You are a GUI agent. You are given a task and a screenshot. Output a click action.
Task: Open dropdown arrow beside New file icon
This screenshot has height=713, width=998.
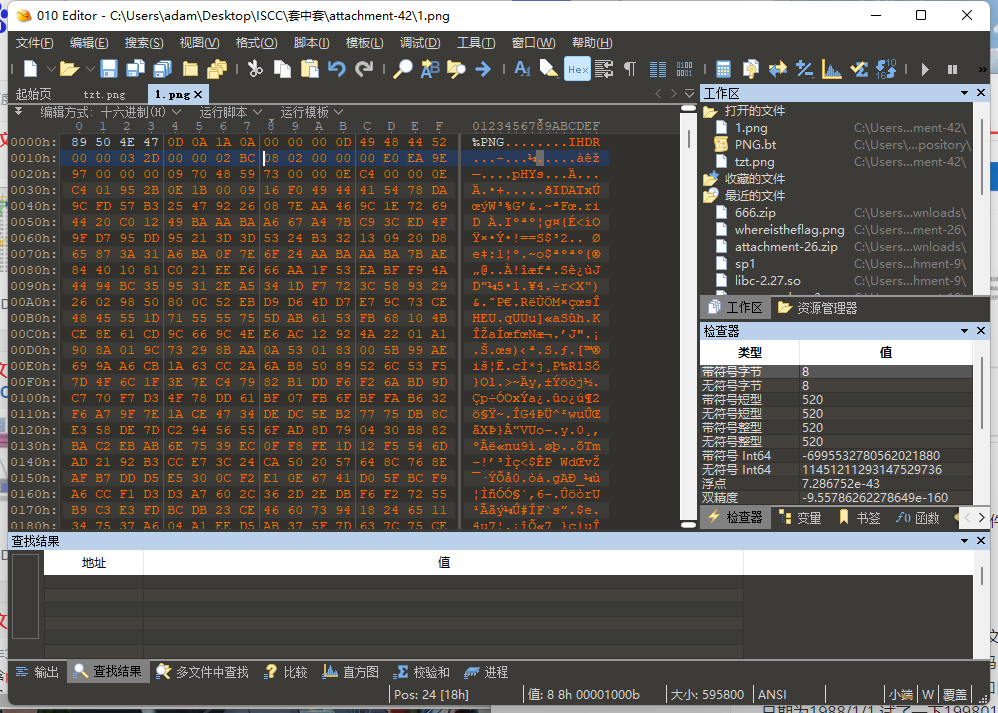(x=50, y=69)
